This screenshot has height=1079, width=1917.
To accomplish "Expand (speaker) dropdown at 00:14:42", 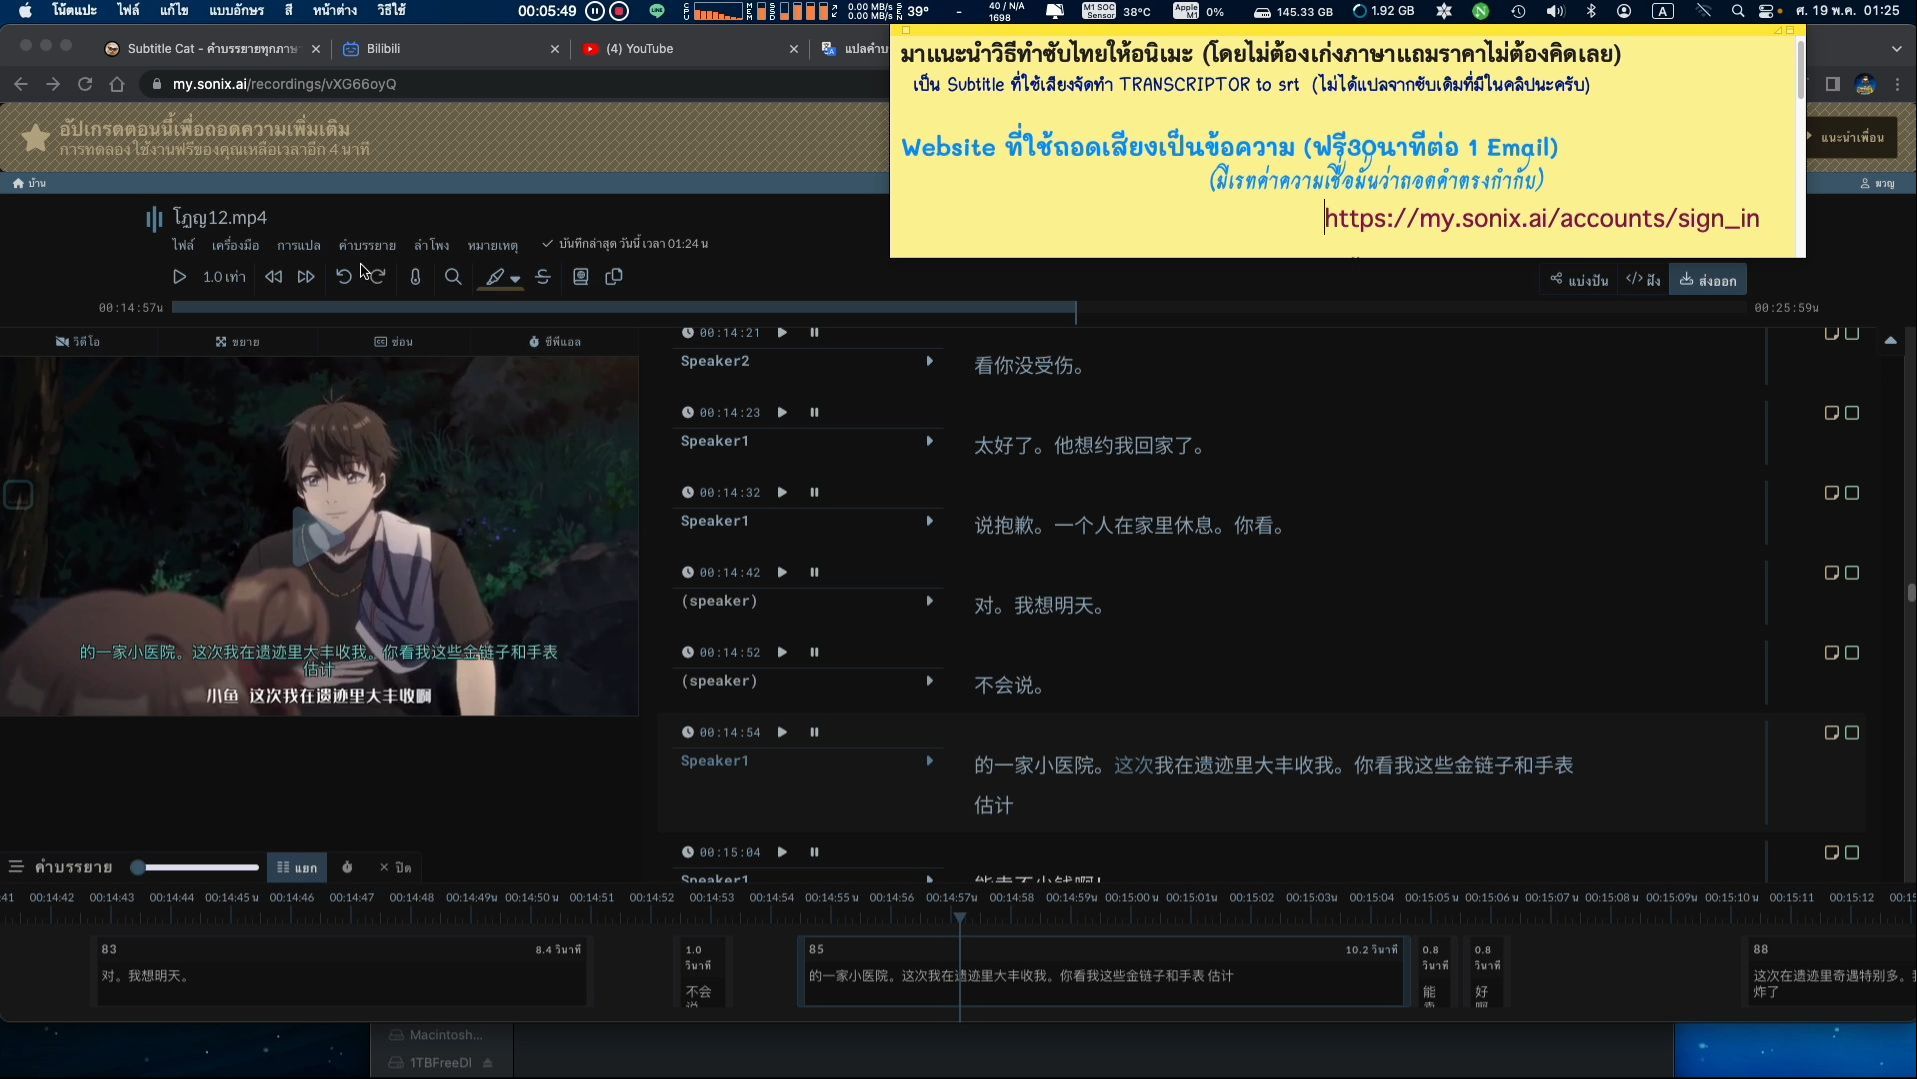I will tap(929, 601).
